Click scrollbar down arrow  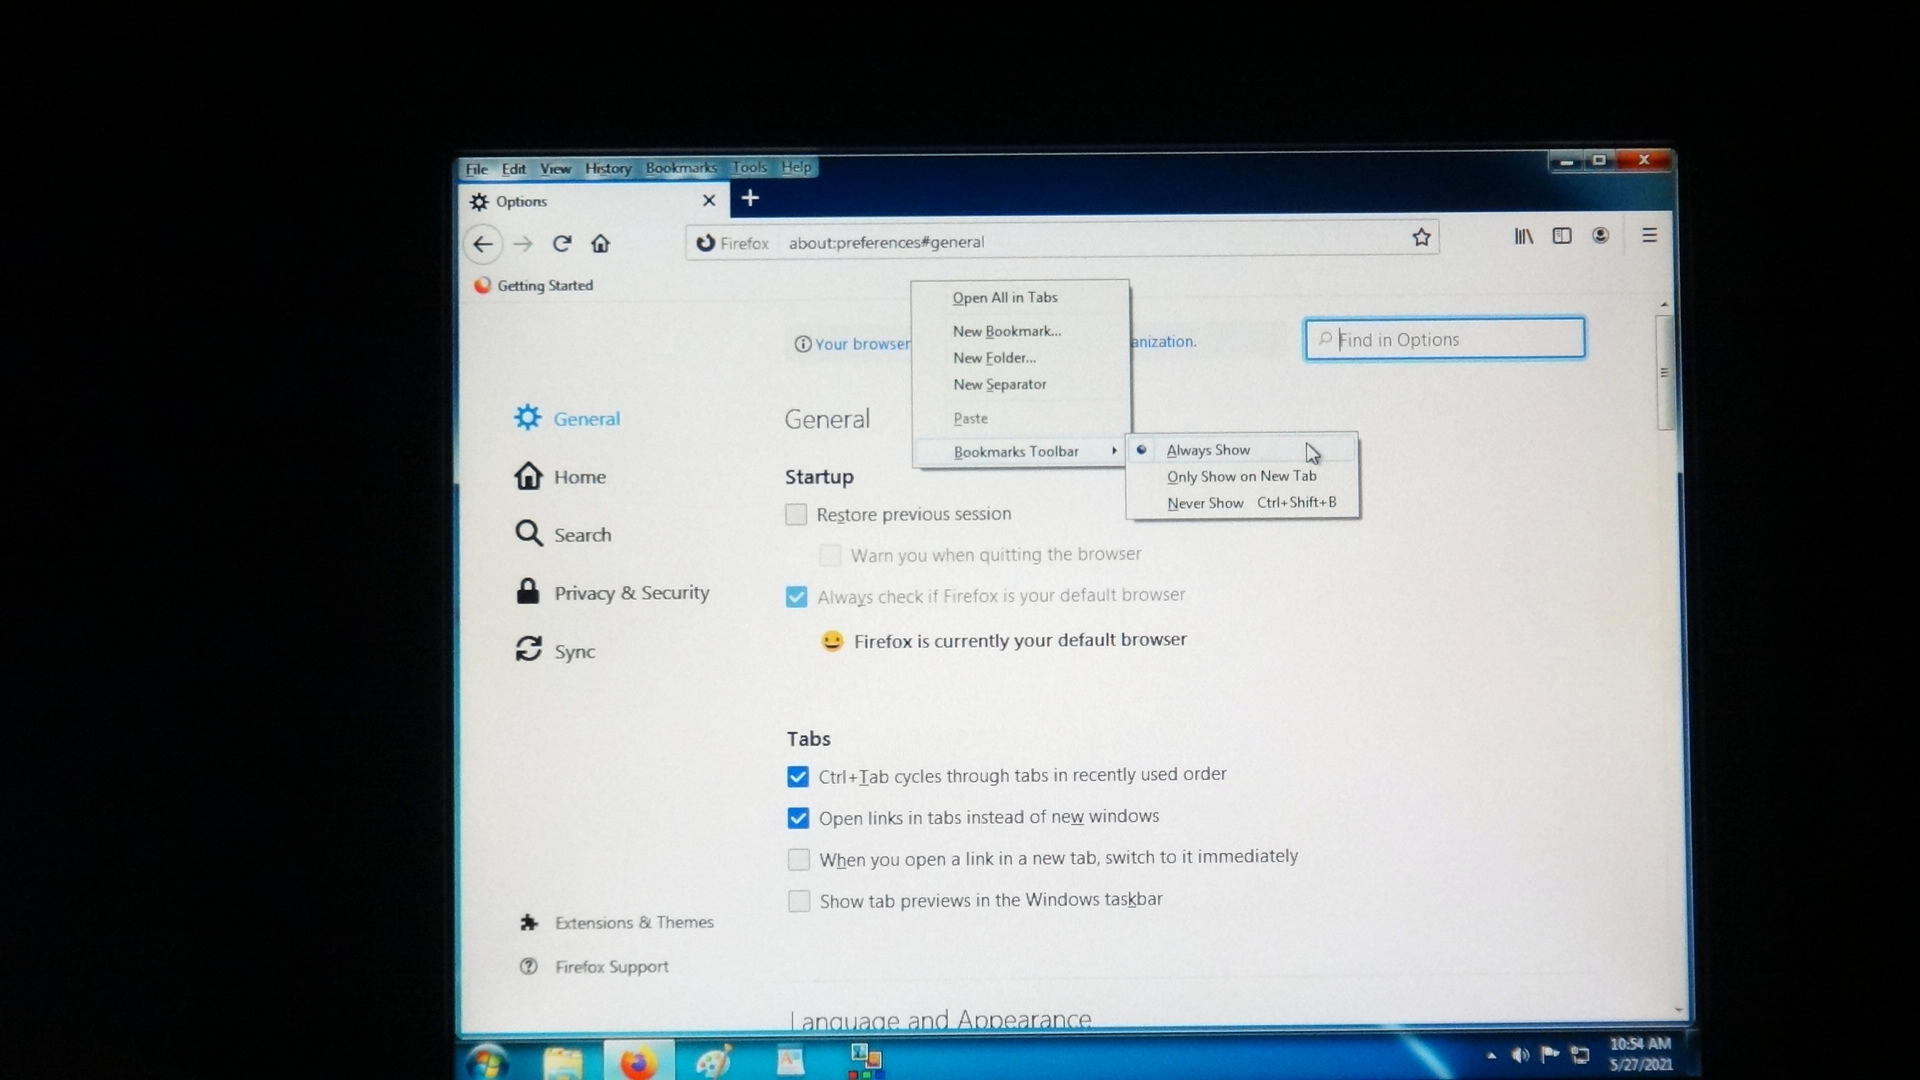coord(1678,1010)
